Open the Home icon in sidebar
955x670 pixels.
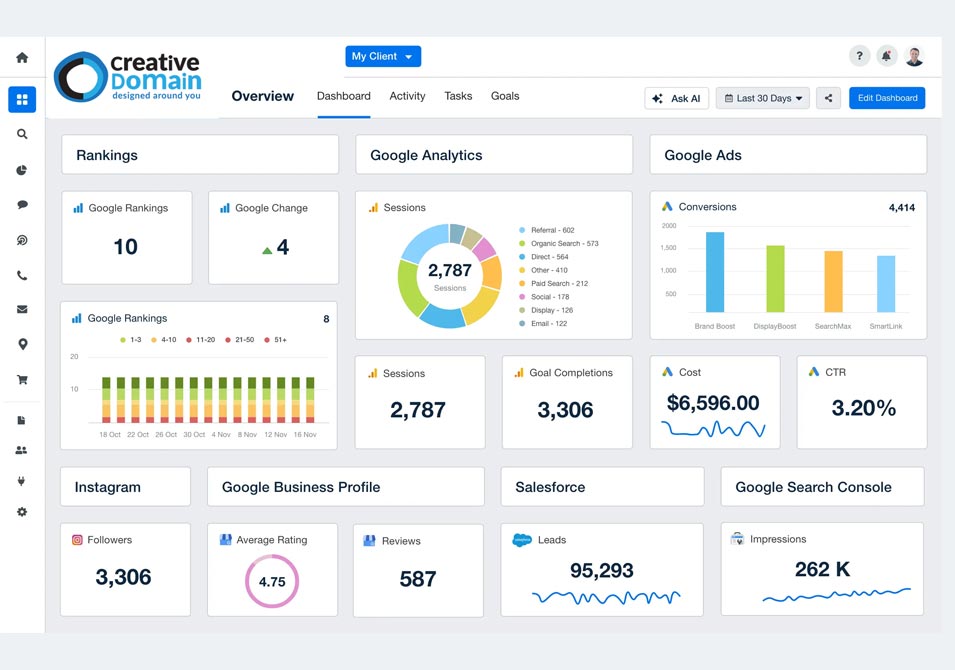tap(22, 57)
